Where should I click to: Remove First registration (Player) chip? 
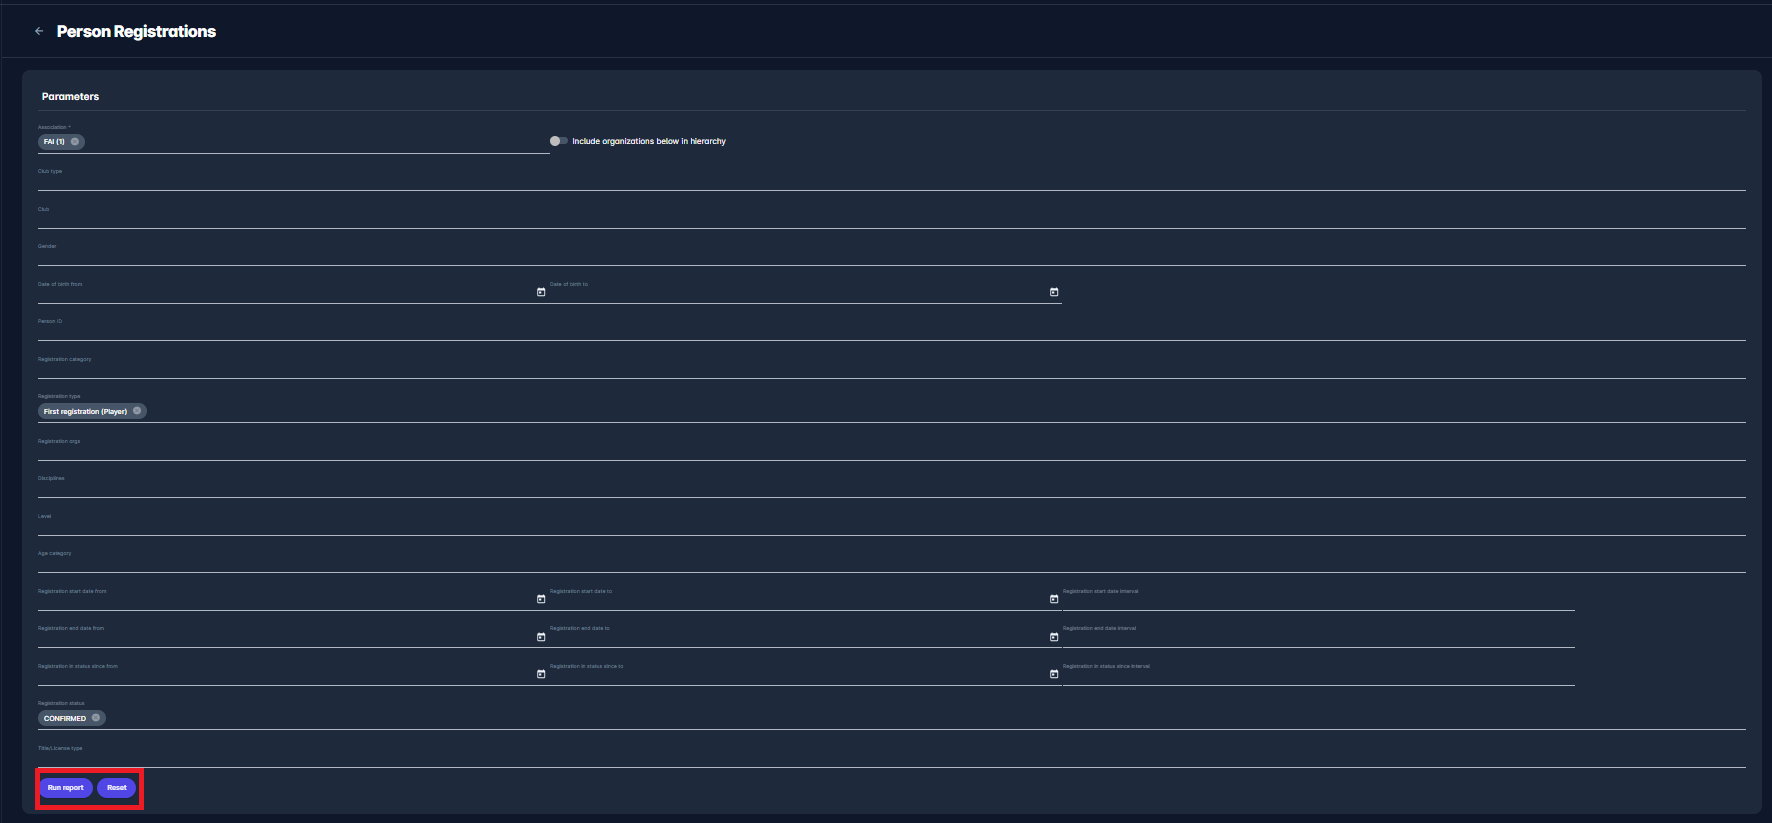tap(137, 411)
